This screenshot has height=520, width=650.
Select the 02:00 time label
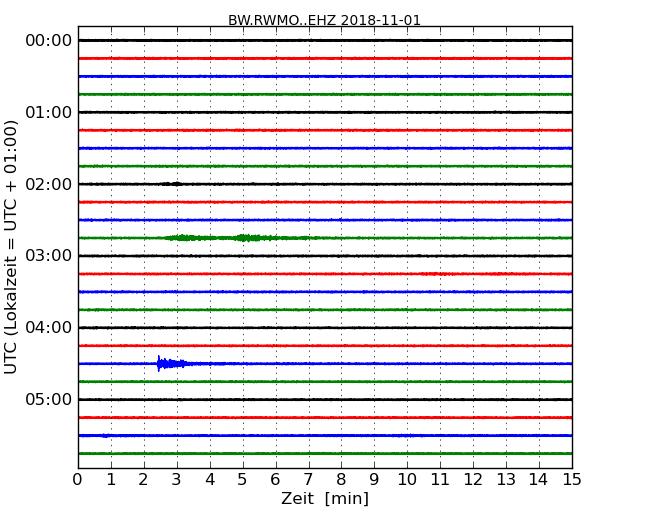[x=49, y=184]
